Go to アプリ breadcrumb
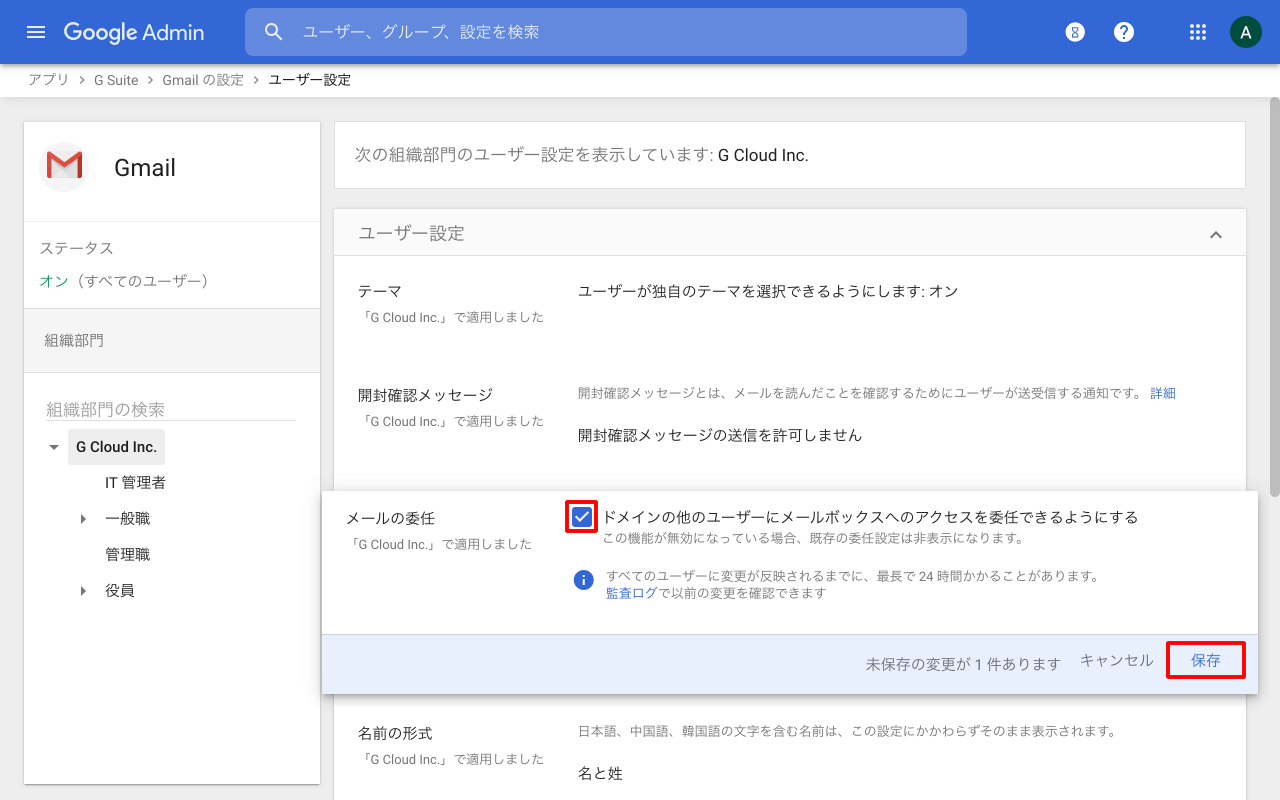Image resolution: width=1280 pixels, height=800 pixels. coord(48,80)
